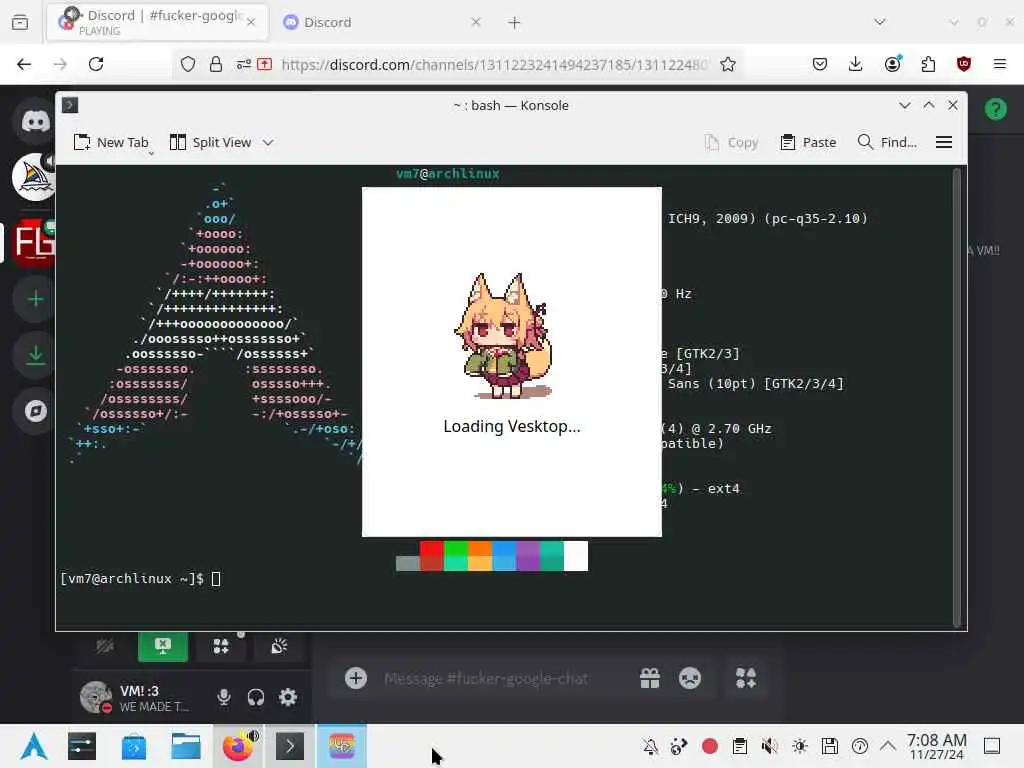The height and width of the screenshot is (768, 1024).
Task: Open Discord home direct messages icon
Action: click(x=35, y=121)
